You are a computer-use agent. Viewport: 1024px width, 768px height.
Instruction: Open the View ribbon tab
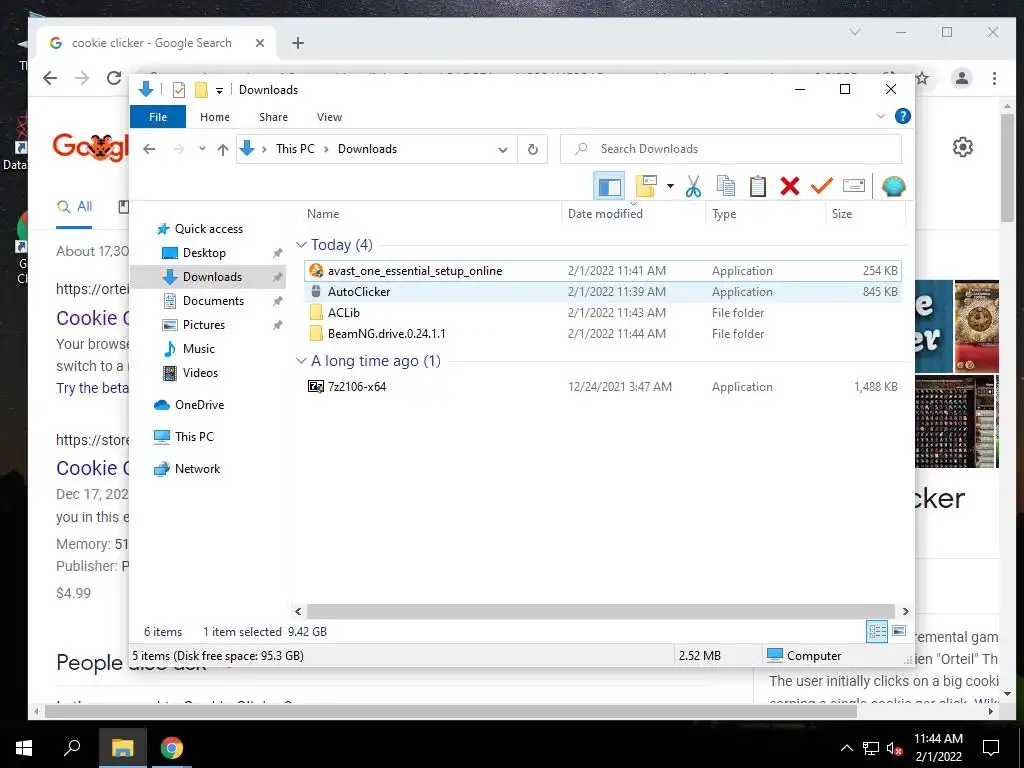pyautogui.click(x=329, y=117)
